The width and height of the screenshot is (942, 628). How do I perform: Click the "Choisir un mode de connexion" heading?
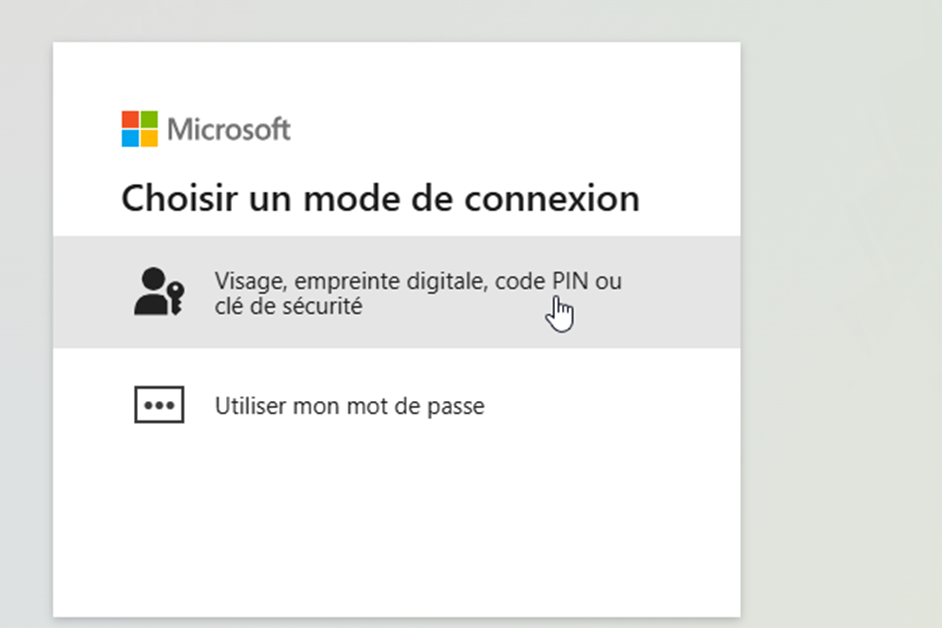tap(380, 198)
